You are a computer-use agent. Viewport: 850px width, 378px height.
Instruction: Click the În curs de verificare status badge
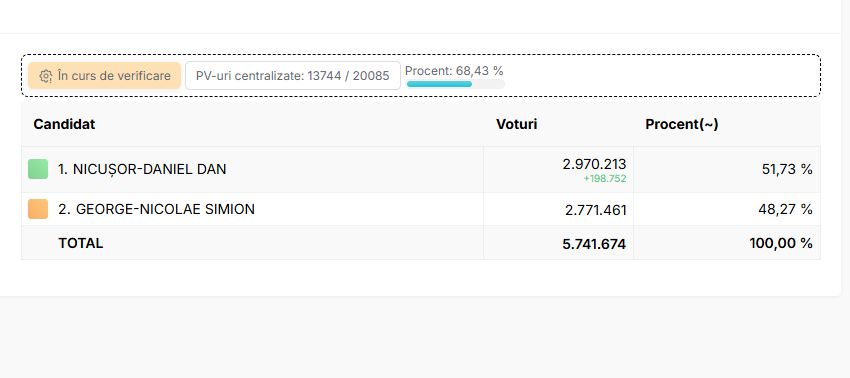[104, 75]
